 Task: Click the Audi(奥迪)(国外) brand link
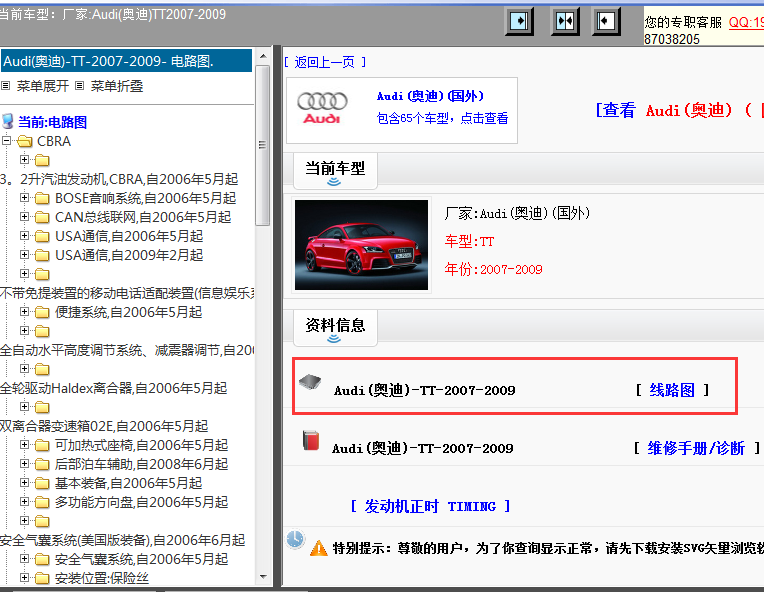tap(430, 96)
